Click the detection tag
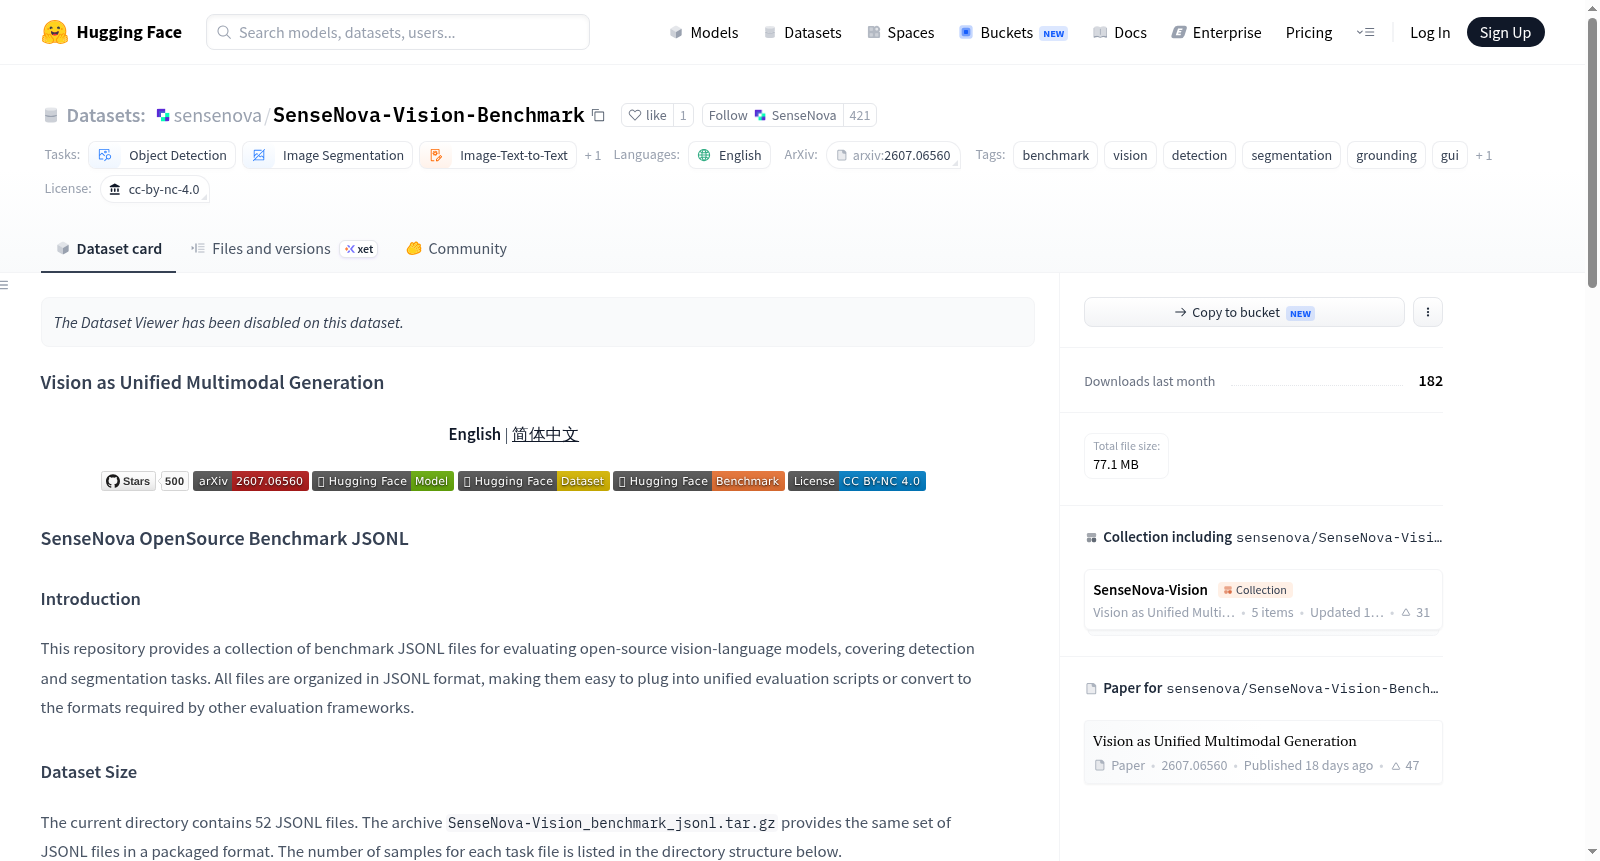This screenshot has width=1600, height=861. tap(1199, 155)
